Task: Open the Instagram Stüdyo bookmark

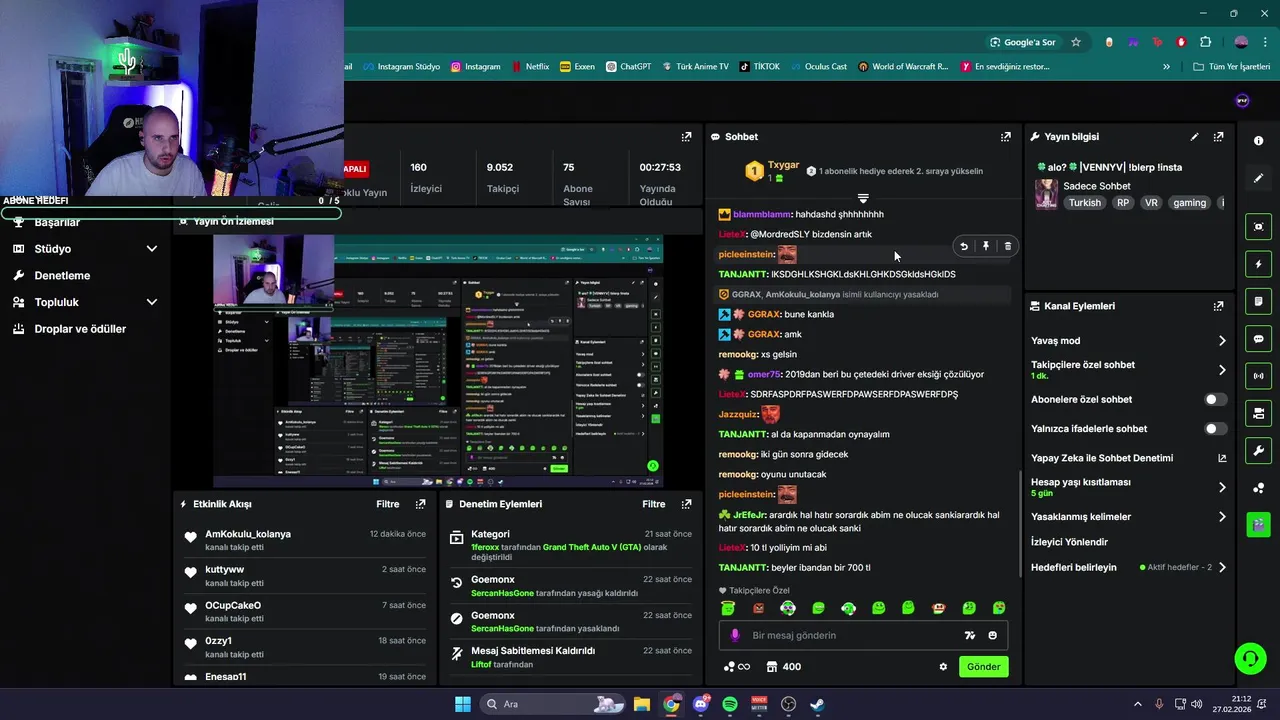Action: (x=401, y=67)
